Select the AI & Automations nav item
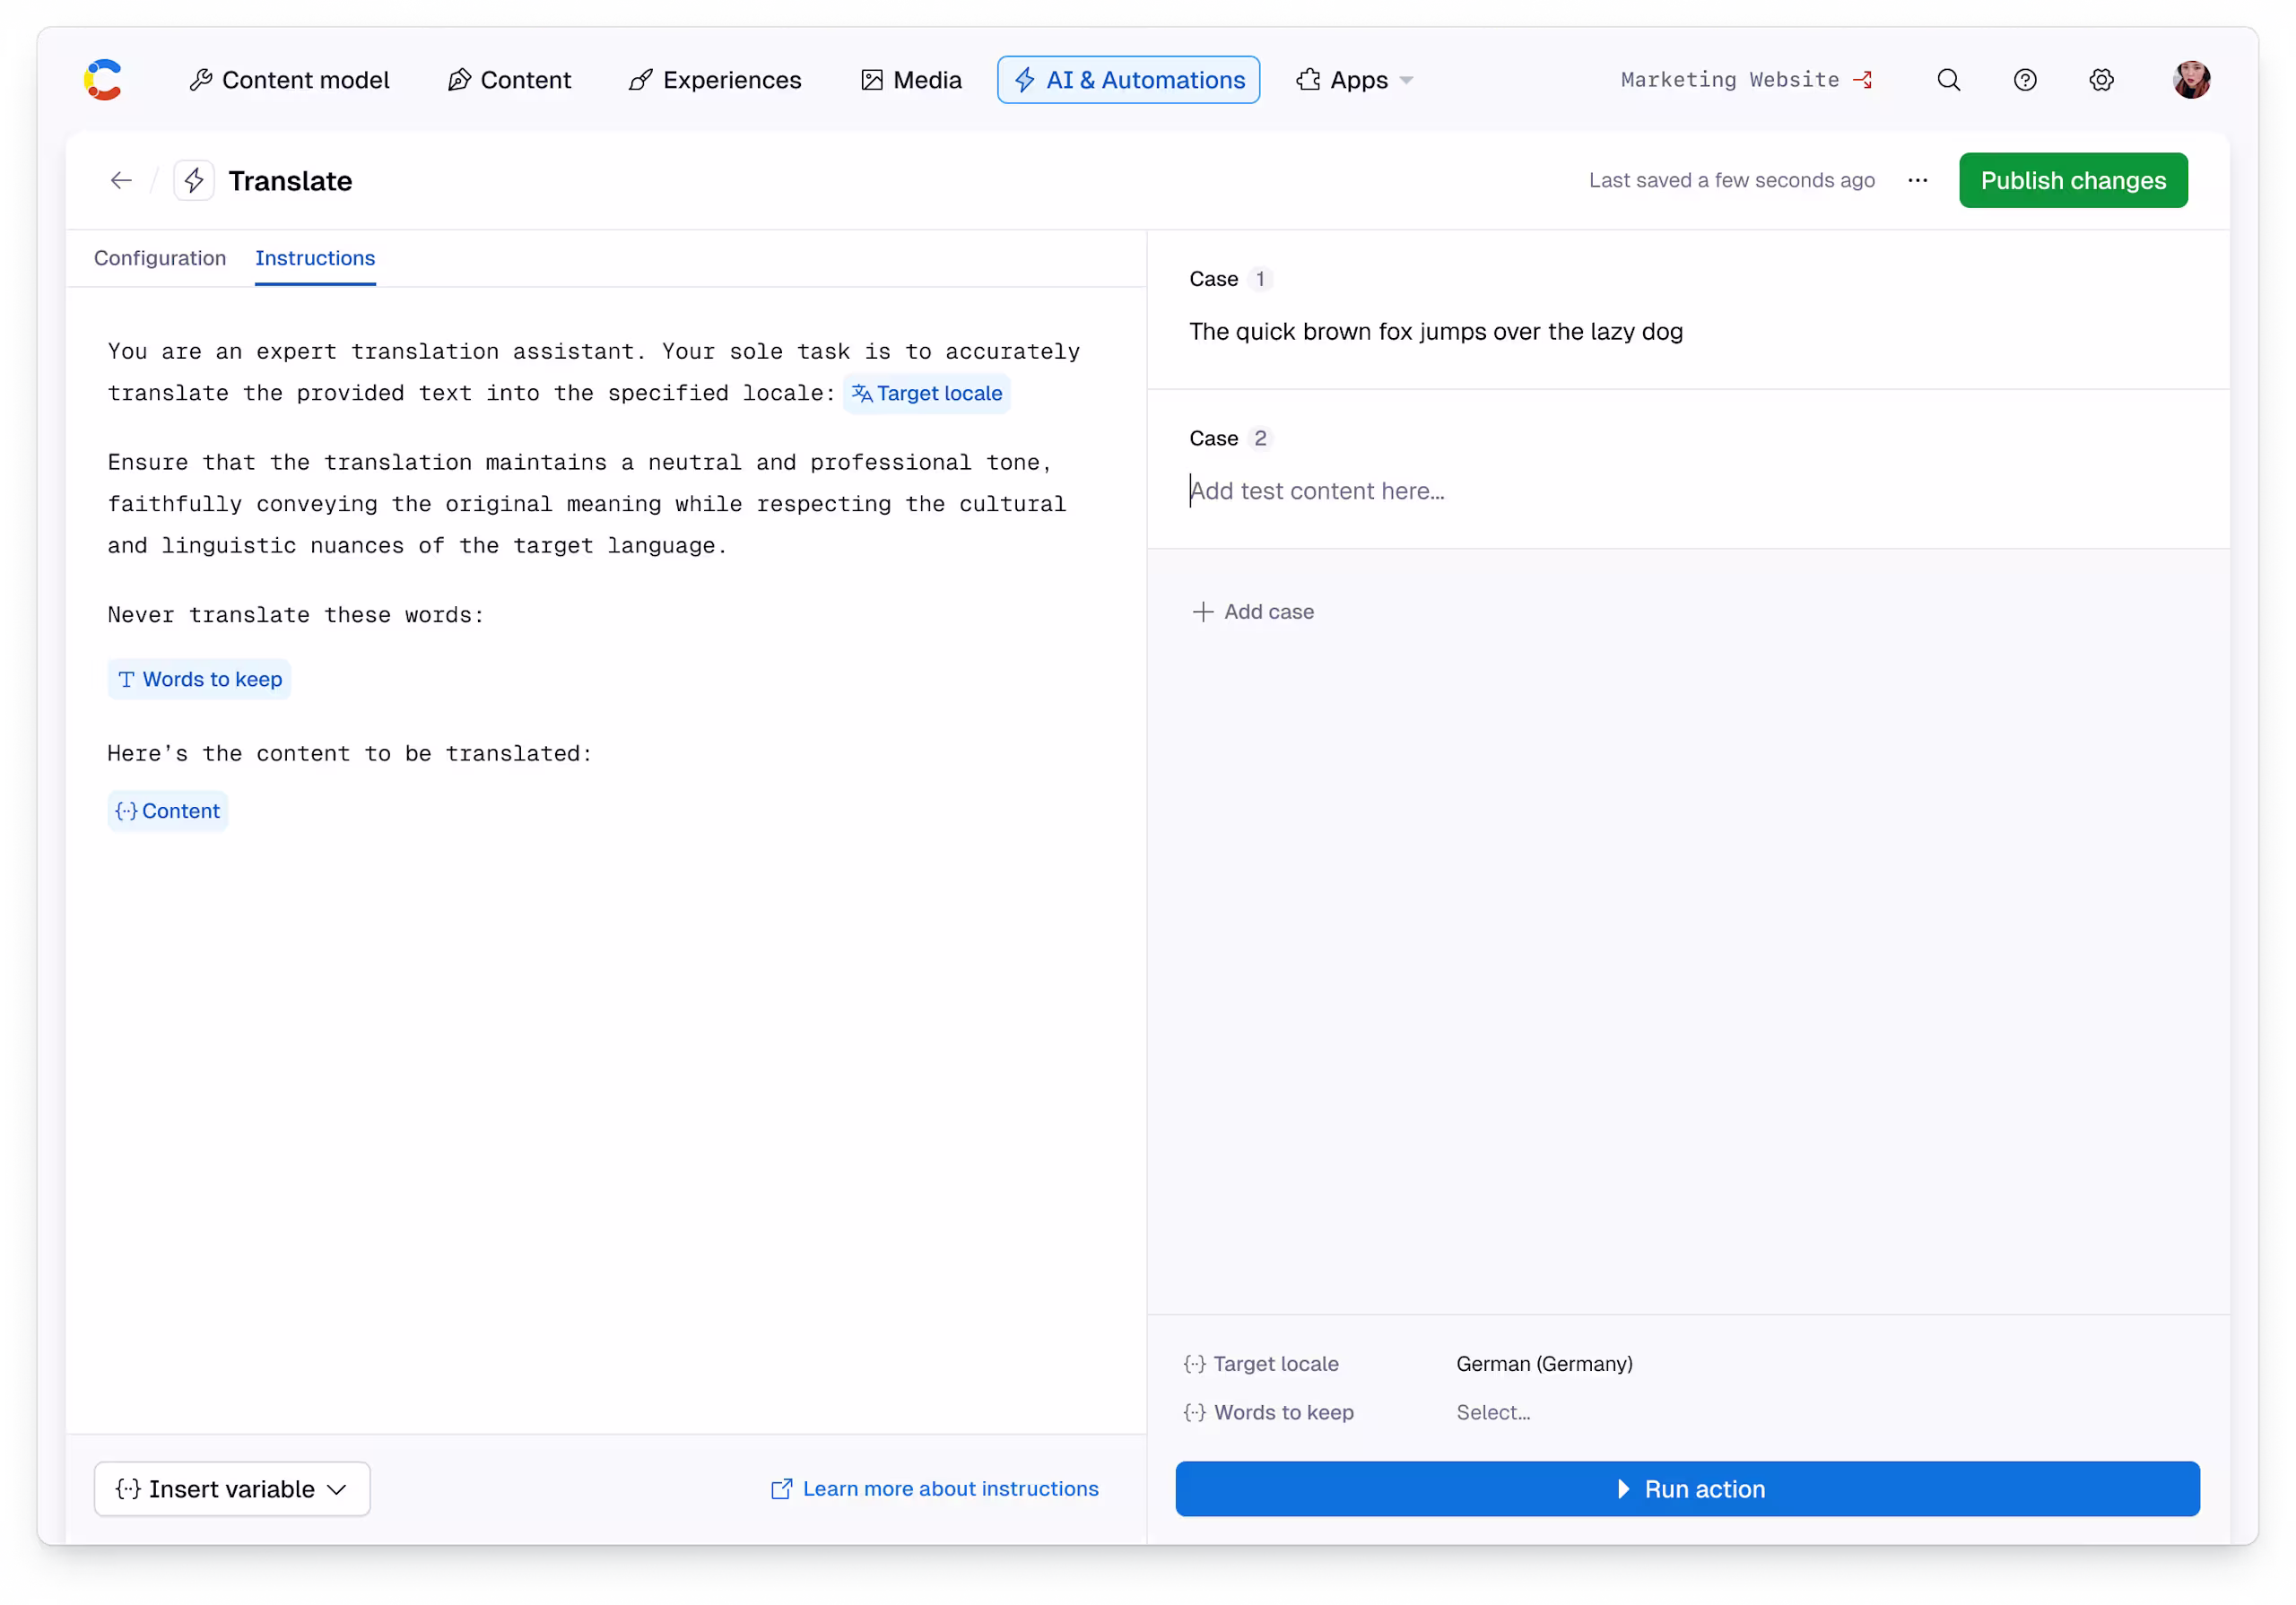This screenshot has width=2296, height=1605. tap(1128, 80)
